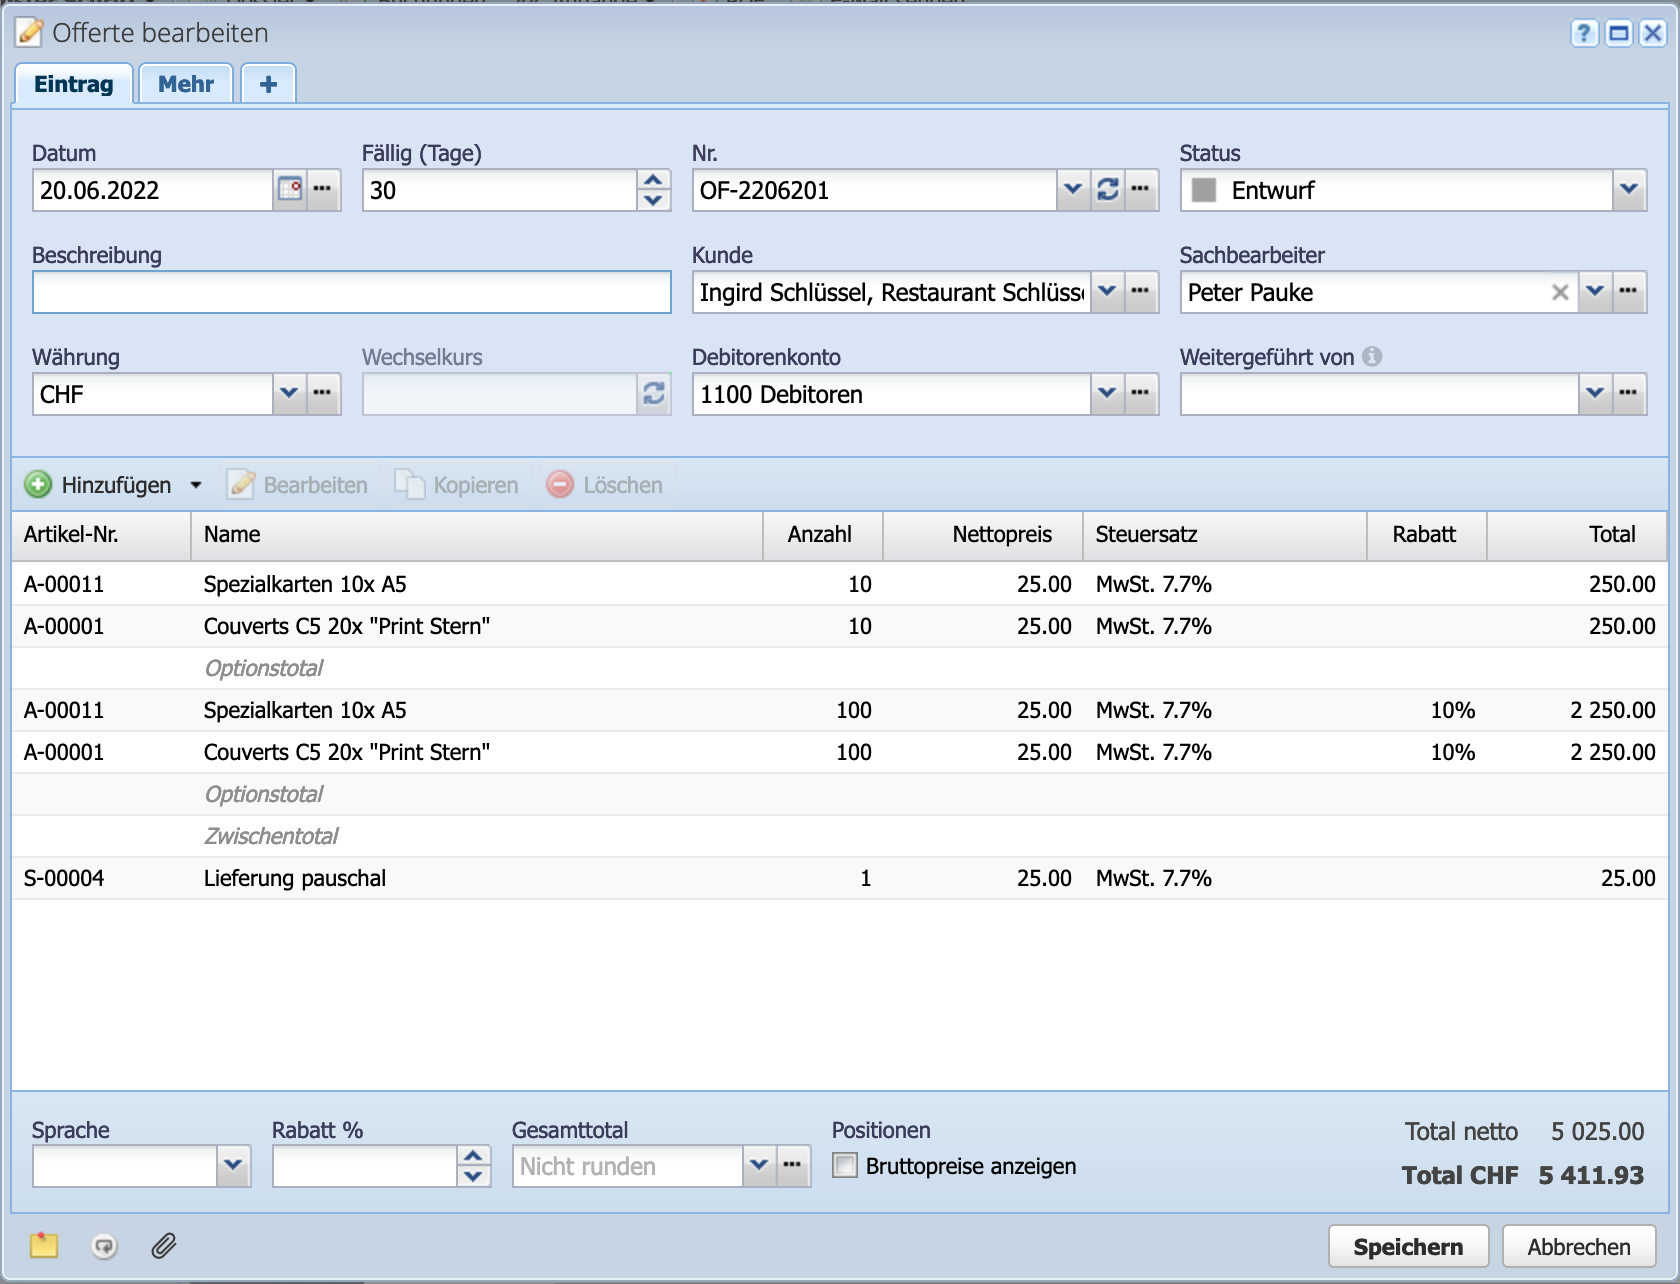This screenshot has height=1284, width=1680.
Task: Click the yellow note icon at bottom left
Action: pos(44,1246)
